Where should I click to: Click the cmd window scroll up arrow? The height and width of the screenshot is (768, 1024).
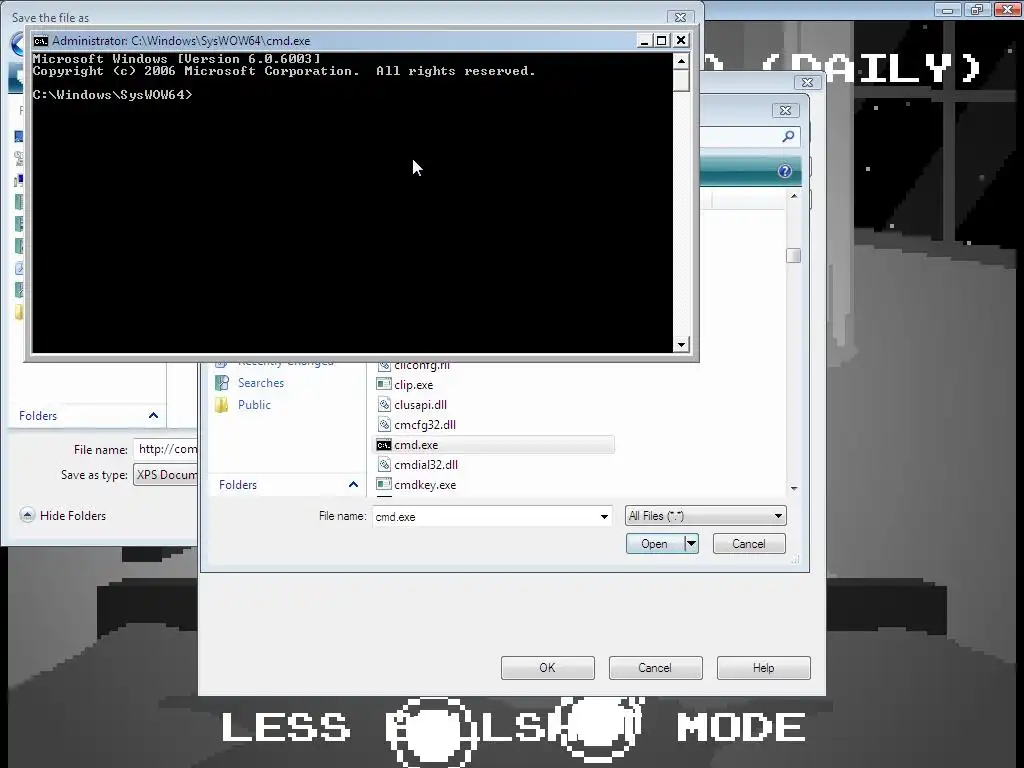coord(681,61)
